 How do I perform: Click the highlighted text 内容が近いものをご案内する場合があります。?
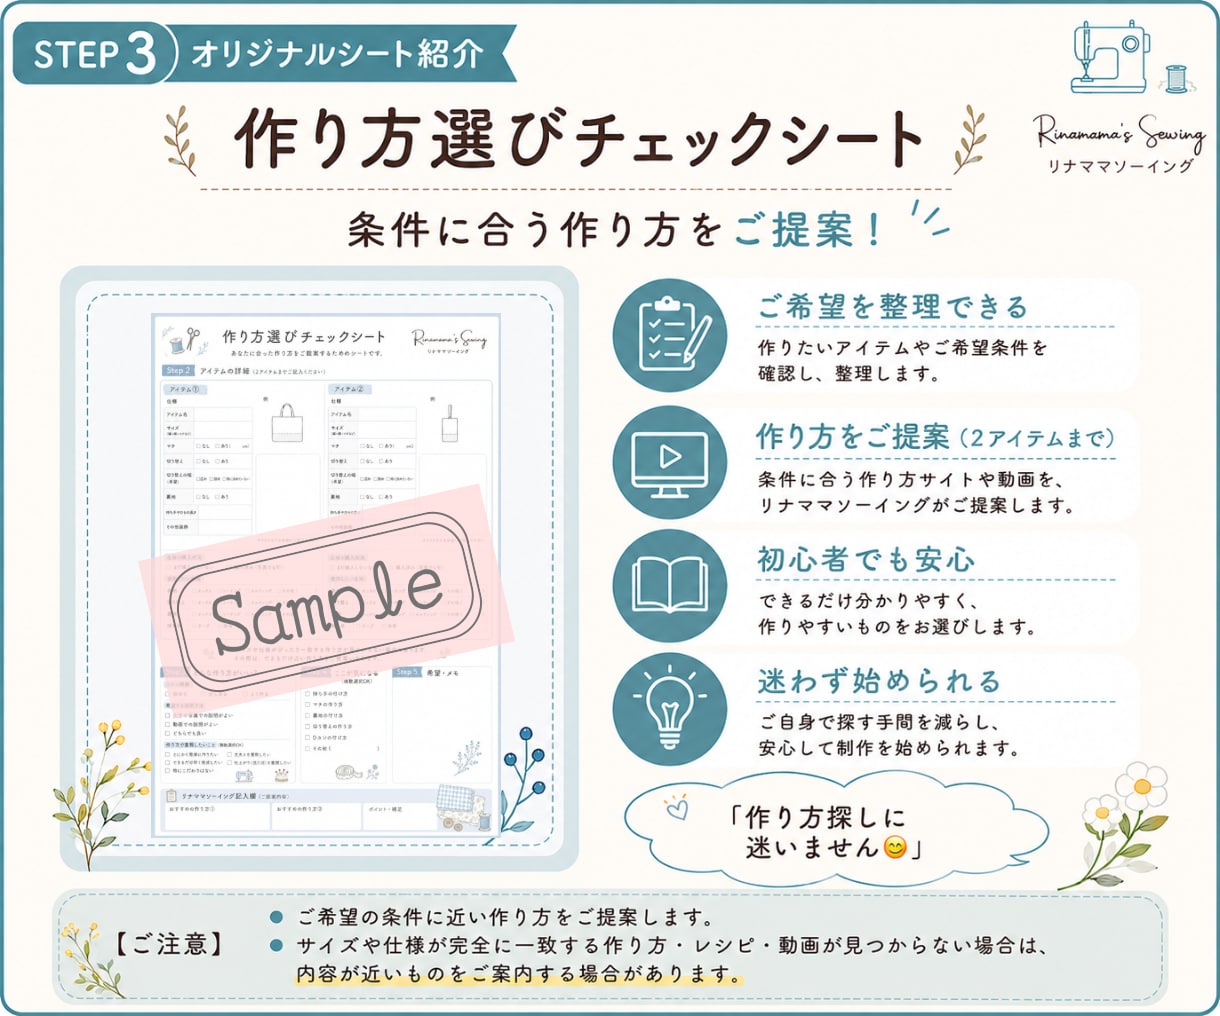pos(518,973)
